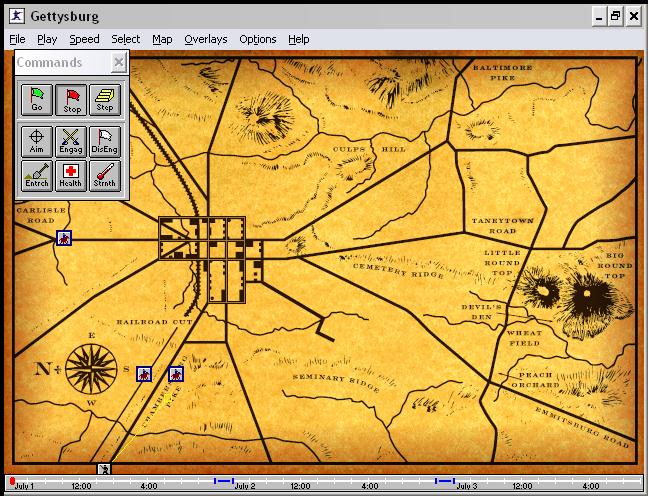Open the Speed menu
The image size is (648, 496).
pos(84,39)
